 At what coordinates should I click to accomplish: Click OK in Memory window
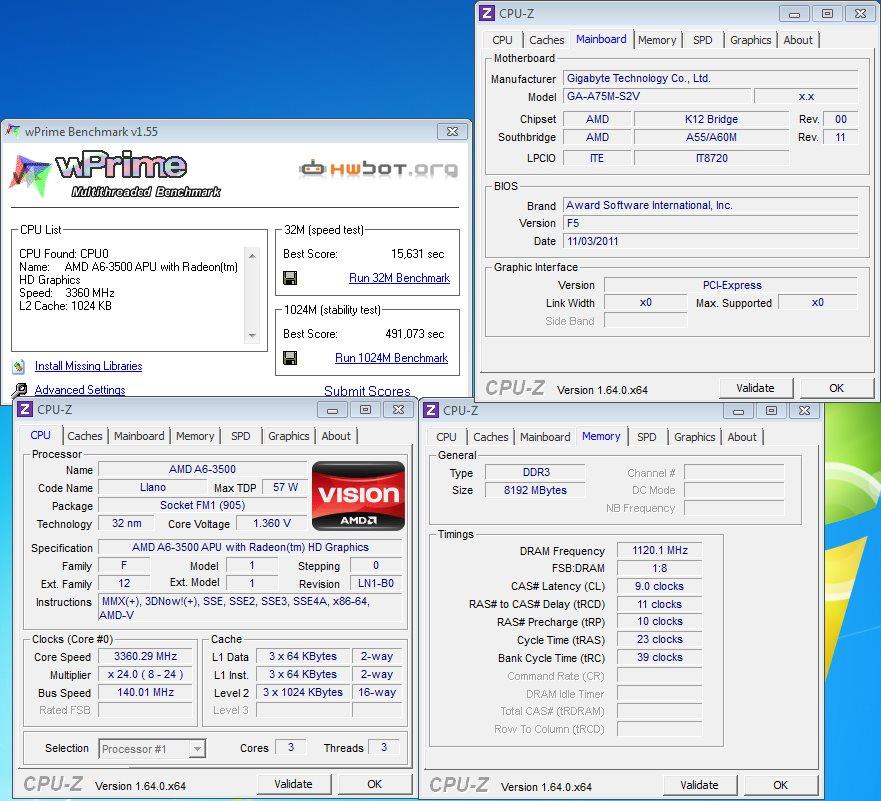coord(780,785)
